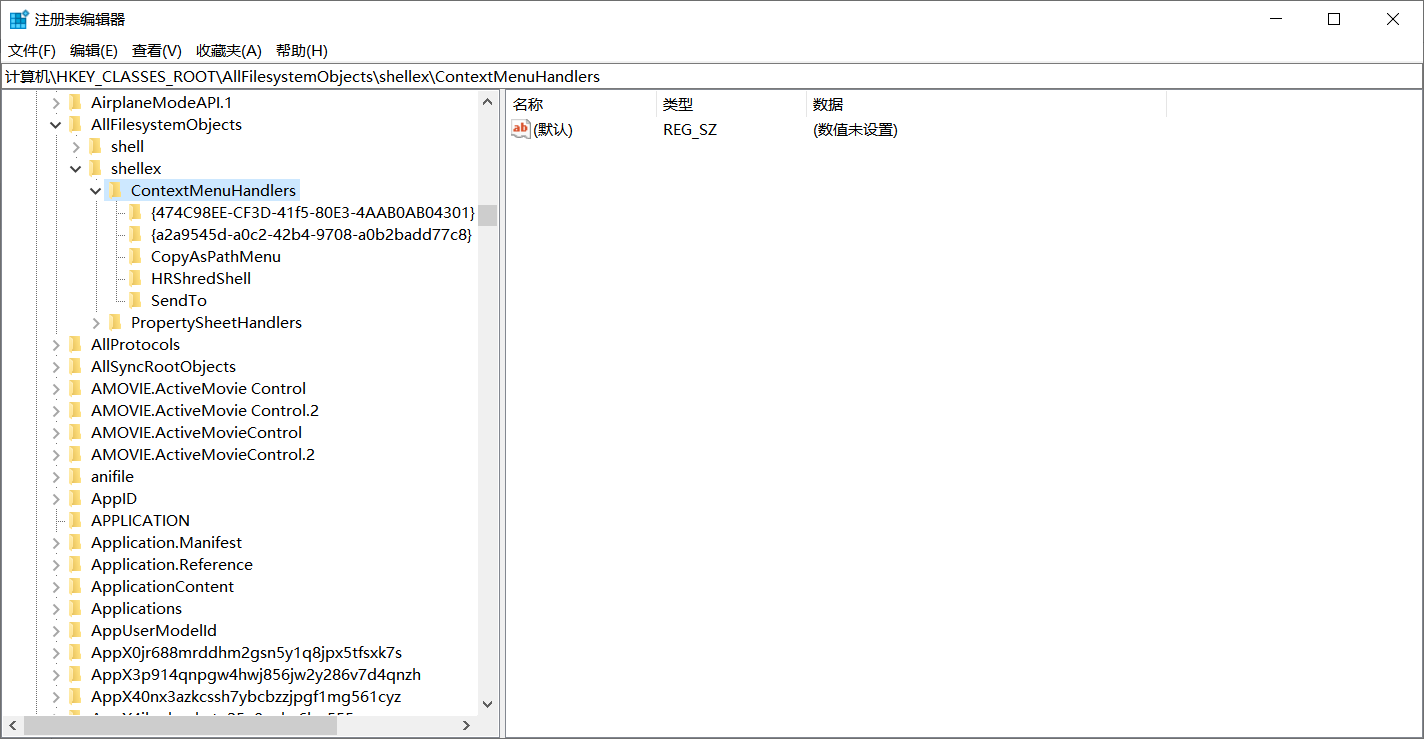Click the Registry Editor app icon in title bar
This screenshot has width=1424, height=739.
(19, 20)
